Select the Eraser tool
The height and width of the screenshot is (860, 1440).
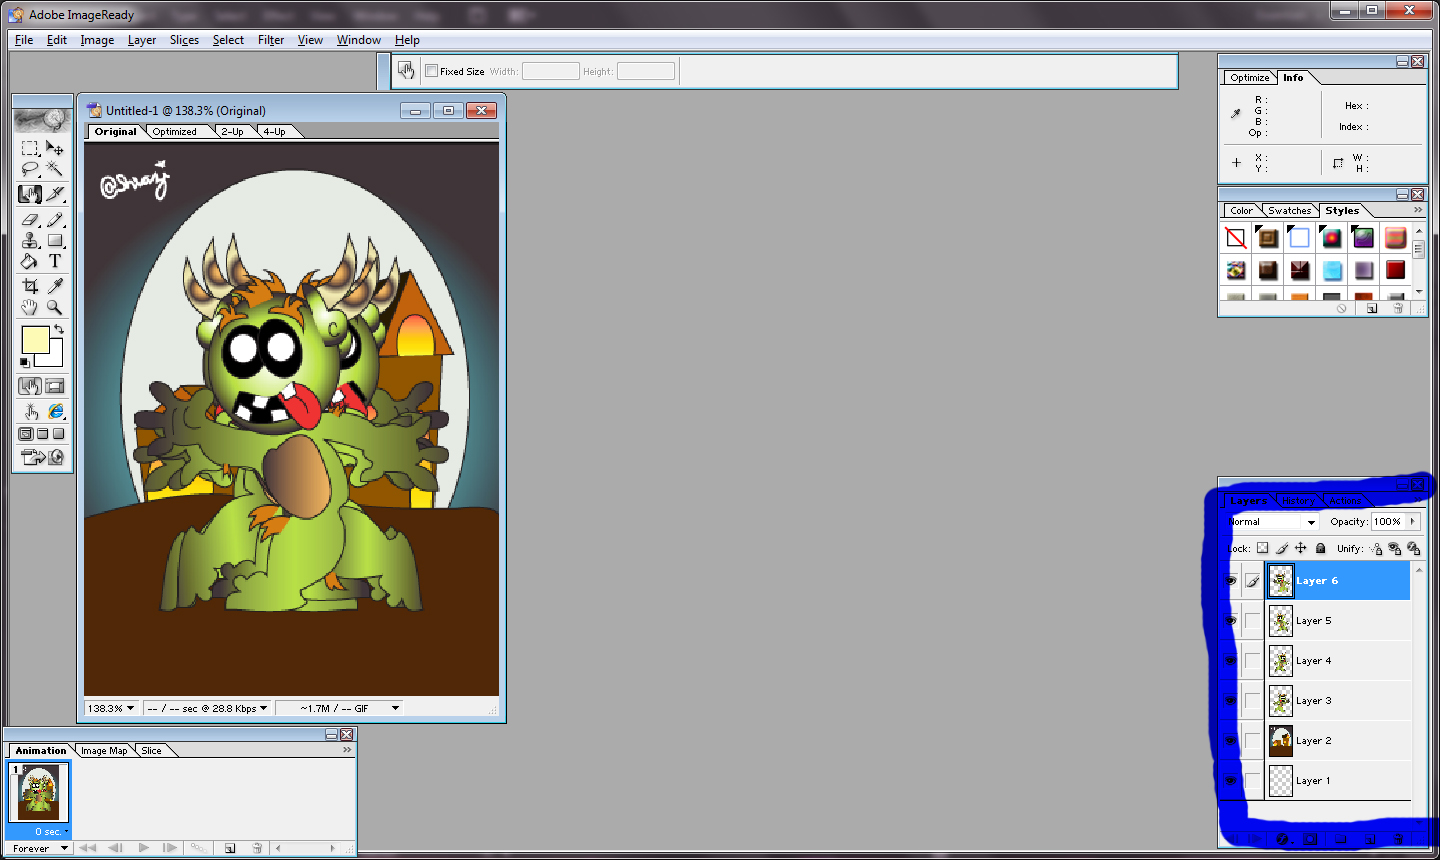(x=30, y=219)
